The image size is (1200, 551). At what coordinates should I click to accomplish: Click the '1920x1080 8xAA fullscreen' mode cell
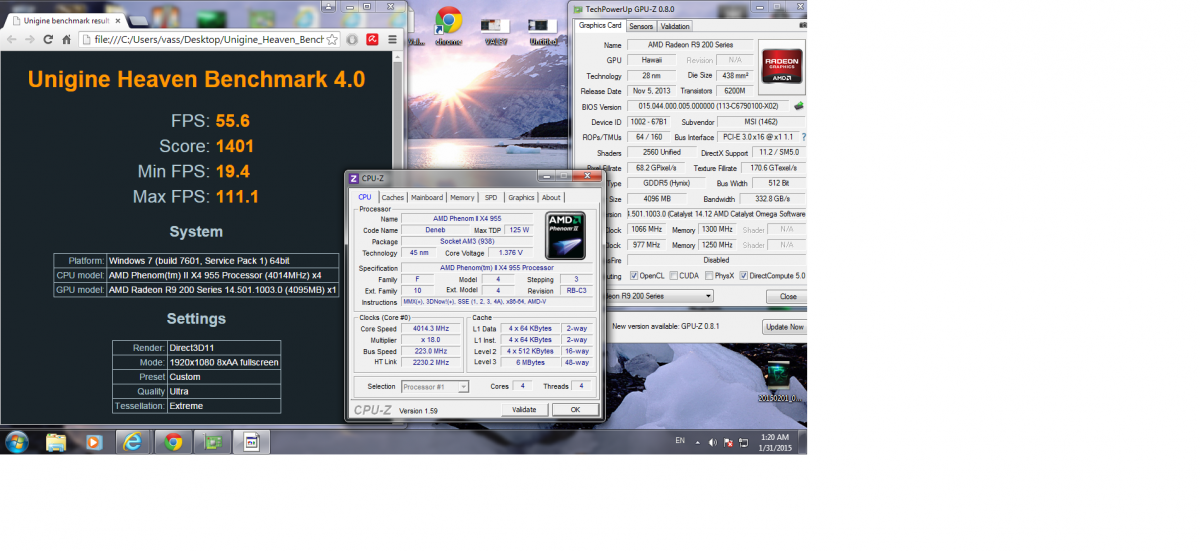(x=224, y=362)
